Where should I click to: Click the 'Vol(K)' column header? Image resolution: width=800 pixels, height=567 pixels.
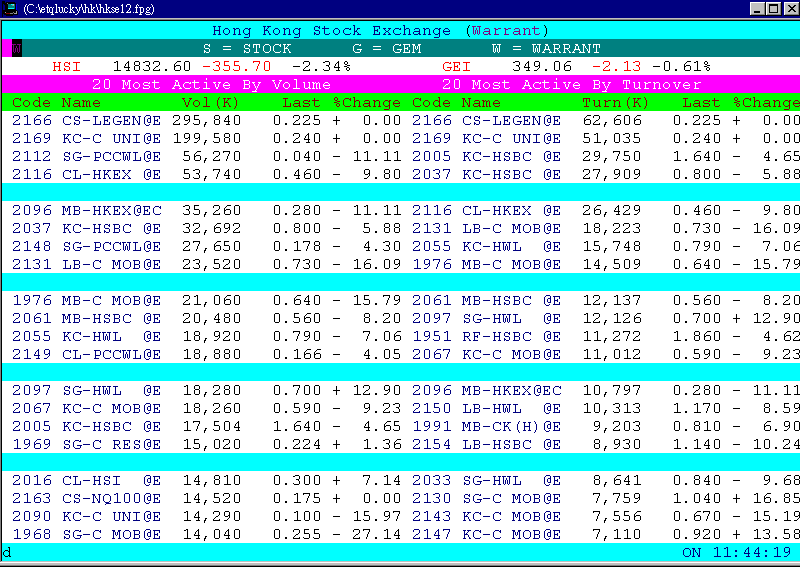[210, 103]
